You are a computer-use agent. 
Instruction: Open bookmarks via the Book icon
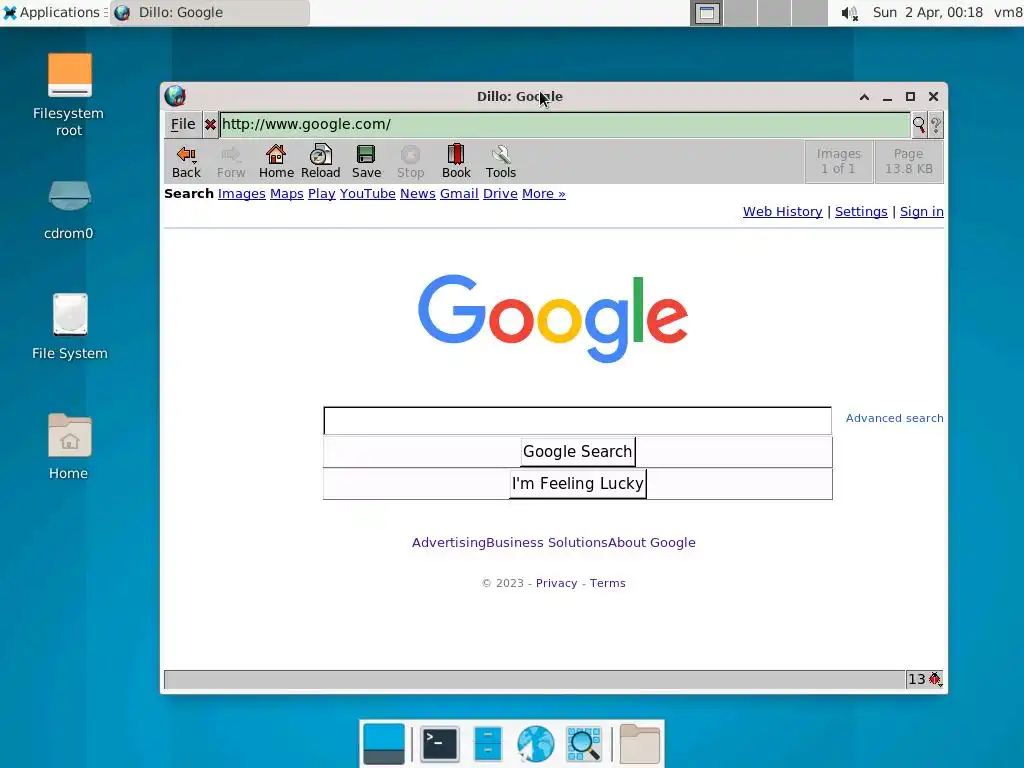[456, 161]
